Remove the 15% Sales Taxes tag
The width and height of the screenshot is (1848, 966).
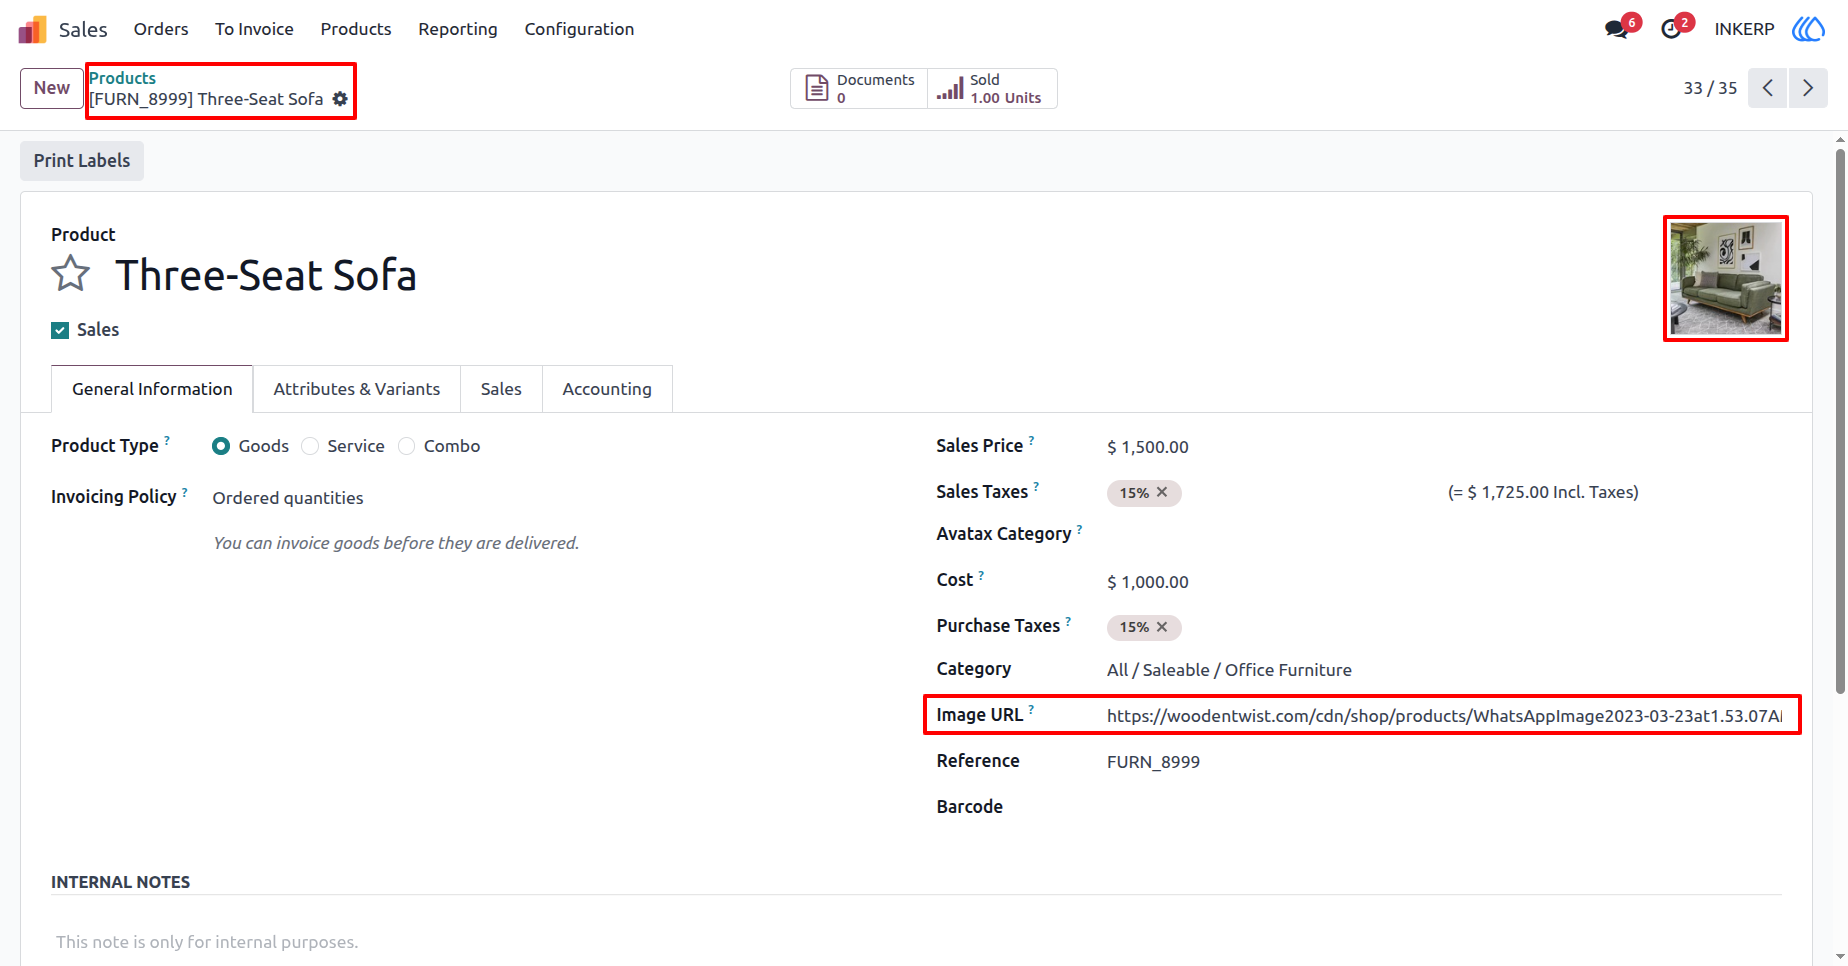tap(1162, 492)
